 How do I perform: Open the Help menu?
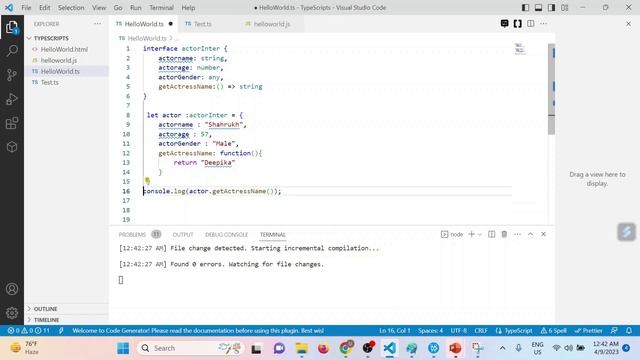[x=188, y=8]
